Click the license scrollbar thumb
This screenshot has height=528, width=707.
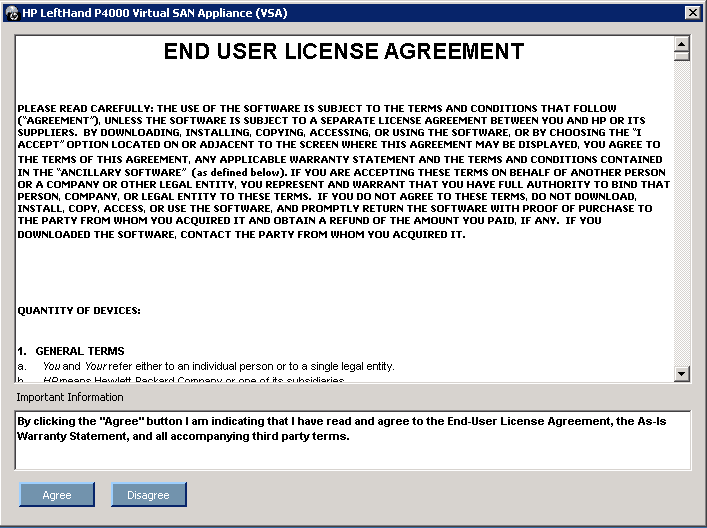[x=681, y=56]
